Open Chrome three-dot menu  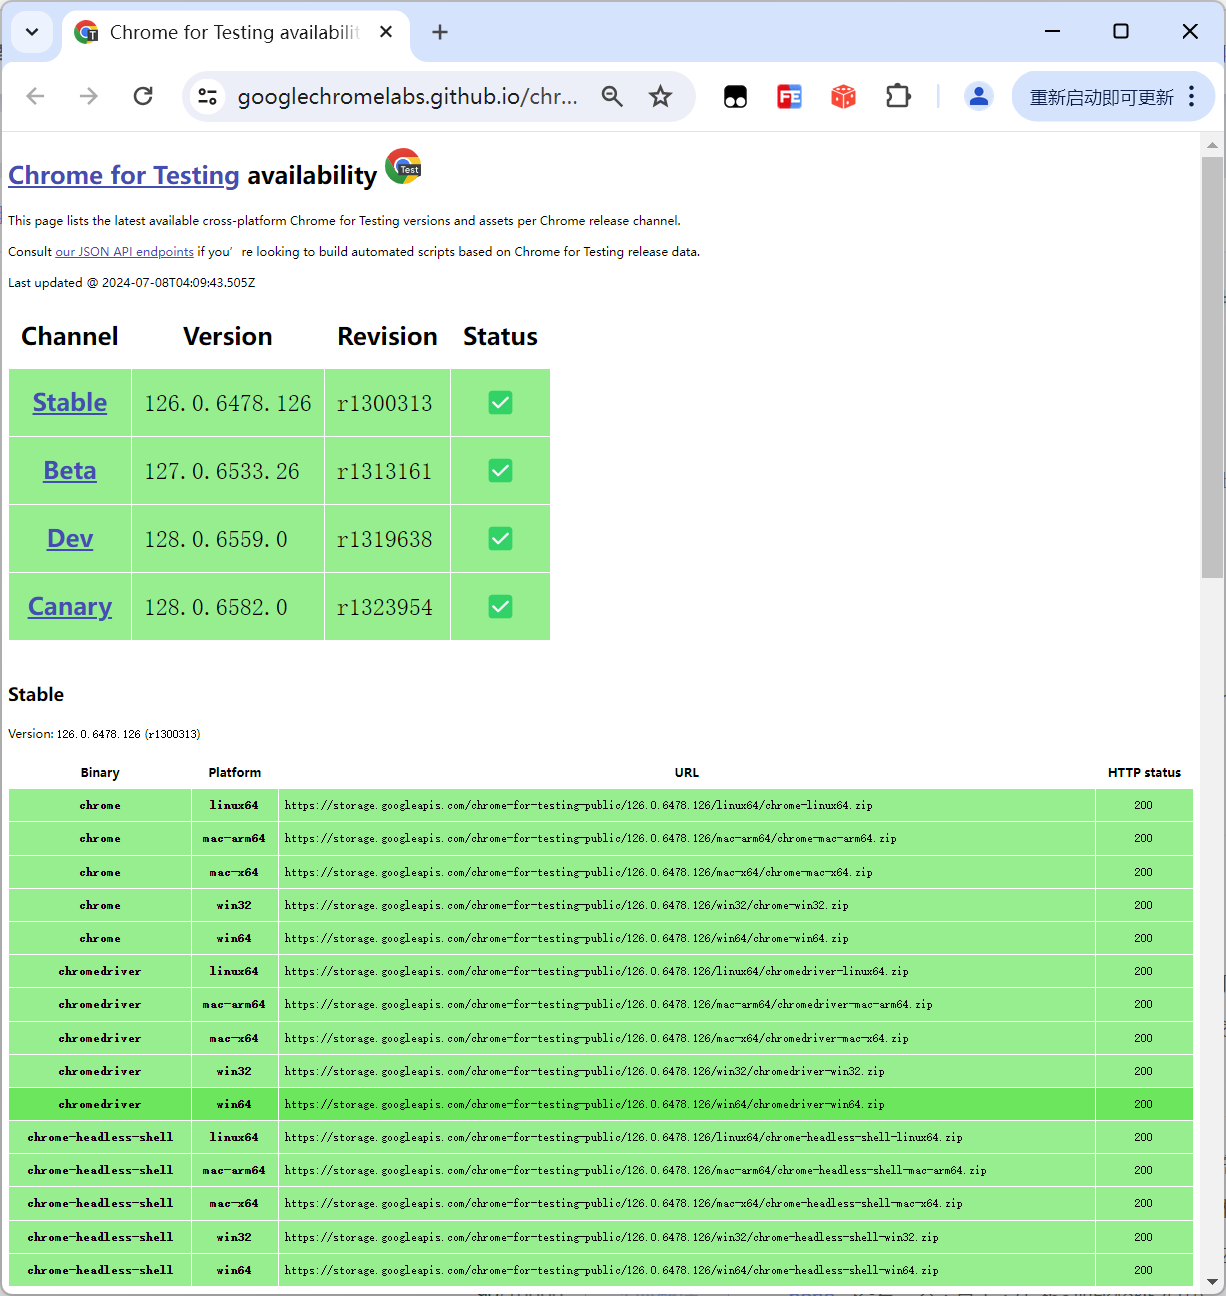tap(1191, 96)
